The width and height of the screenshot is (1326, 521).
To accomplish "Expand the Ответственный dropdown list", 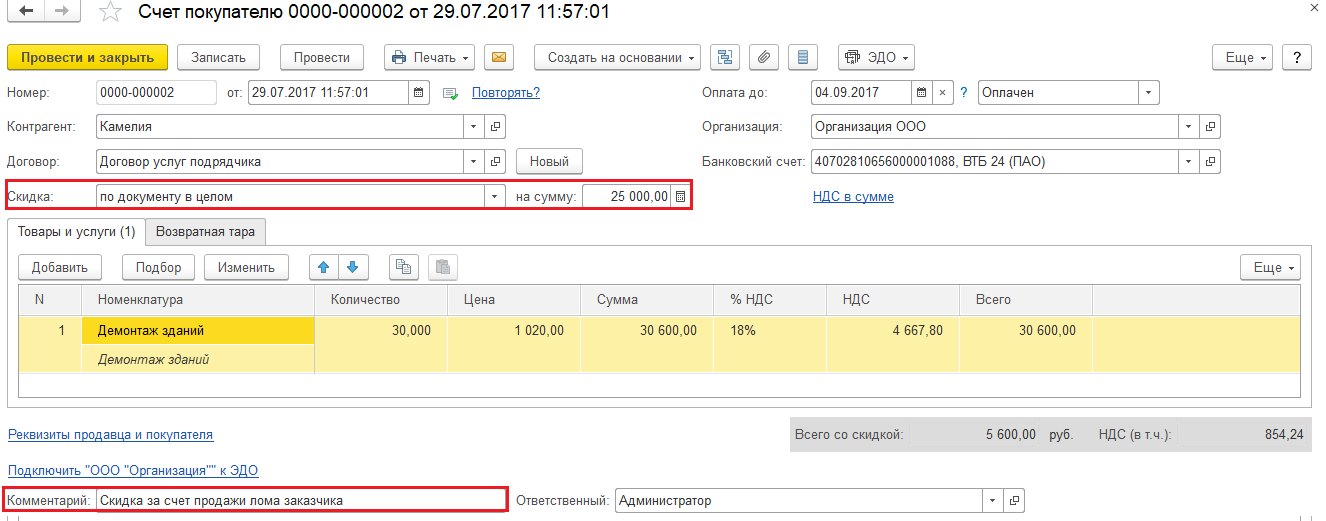I will pos(992,500).
